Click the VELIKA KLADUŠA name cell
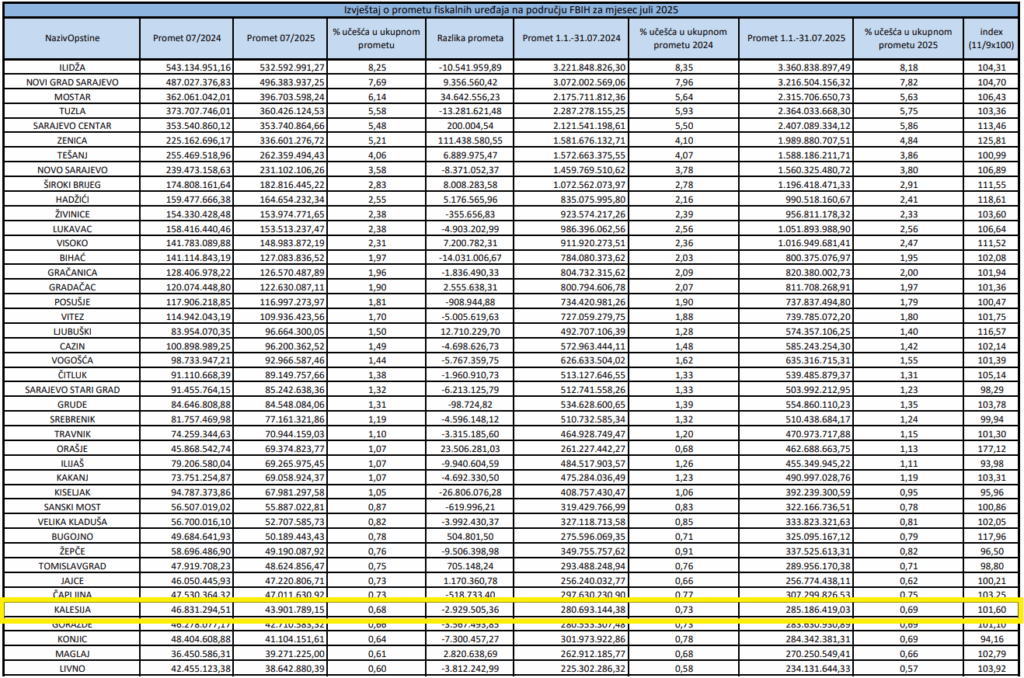 point(71,521)
